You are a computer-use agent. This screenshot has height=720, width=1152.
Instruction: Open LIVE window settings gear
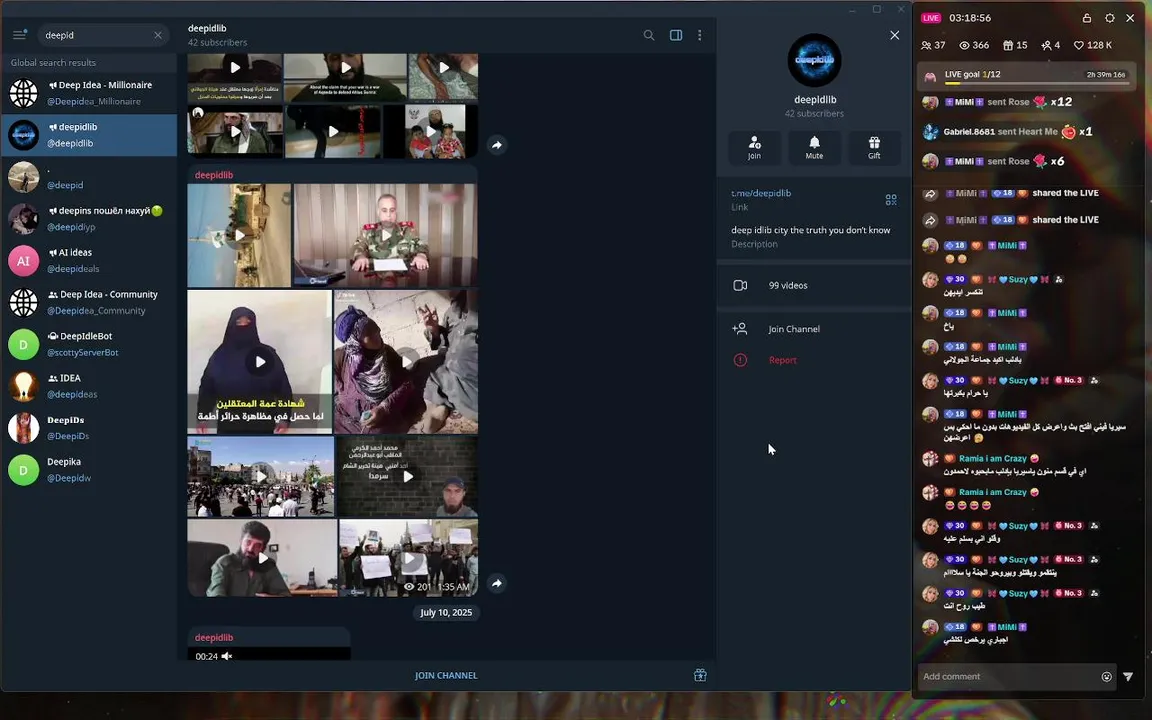pyautogui.click(x=1109, y=18)
